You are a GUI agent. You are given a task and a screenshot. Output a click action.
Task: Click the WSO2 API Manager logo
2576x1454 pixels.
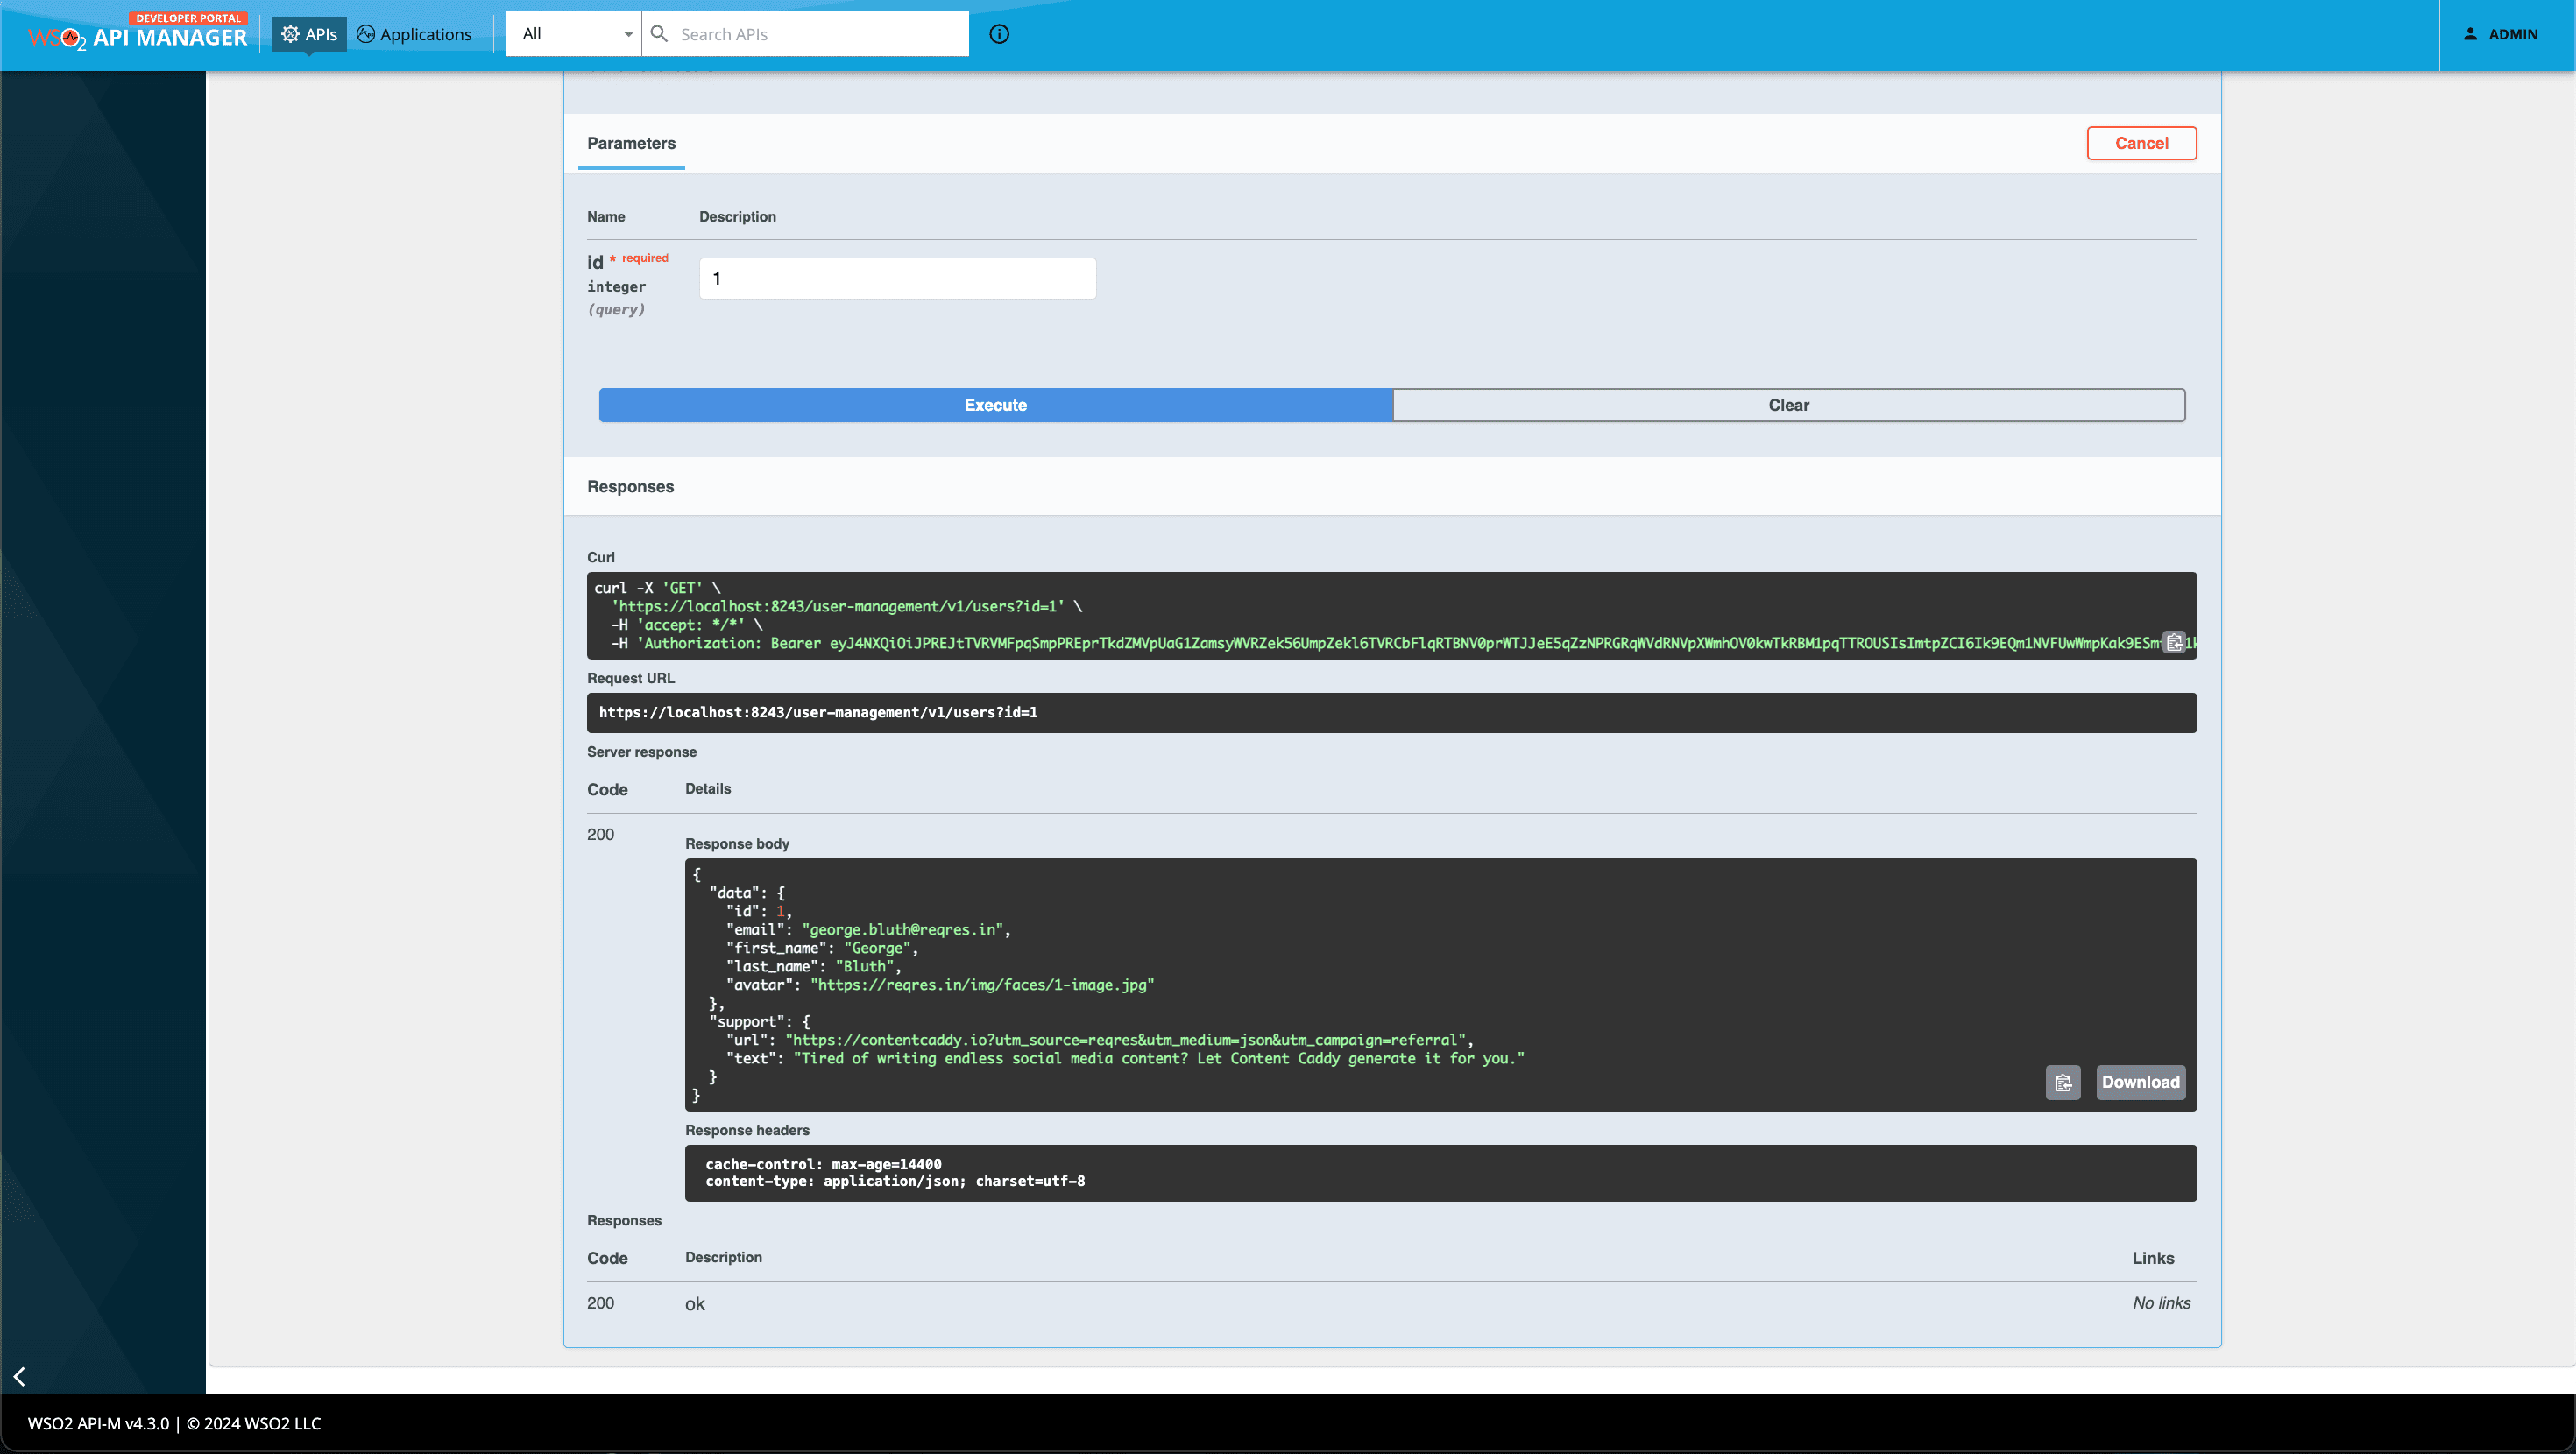click(x=137, y=35)
